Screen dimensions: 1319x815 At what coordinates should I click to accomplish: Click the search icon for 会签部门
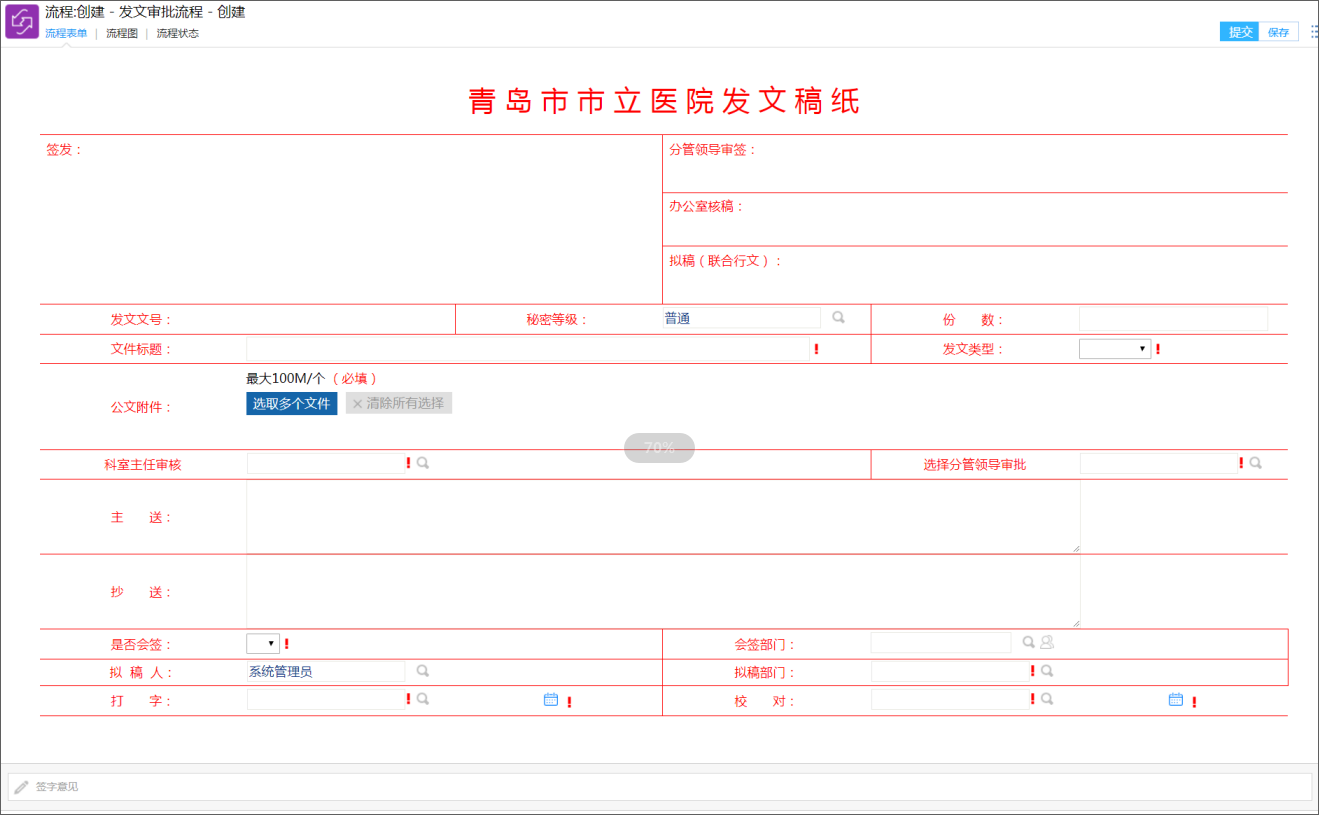1028,642
